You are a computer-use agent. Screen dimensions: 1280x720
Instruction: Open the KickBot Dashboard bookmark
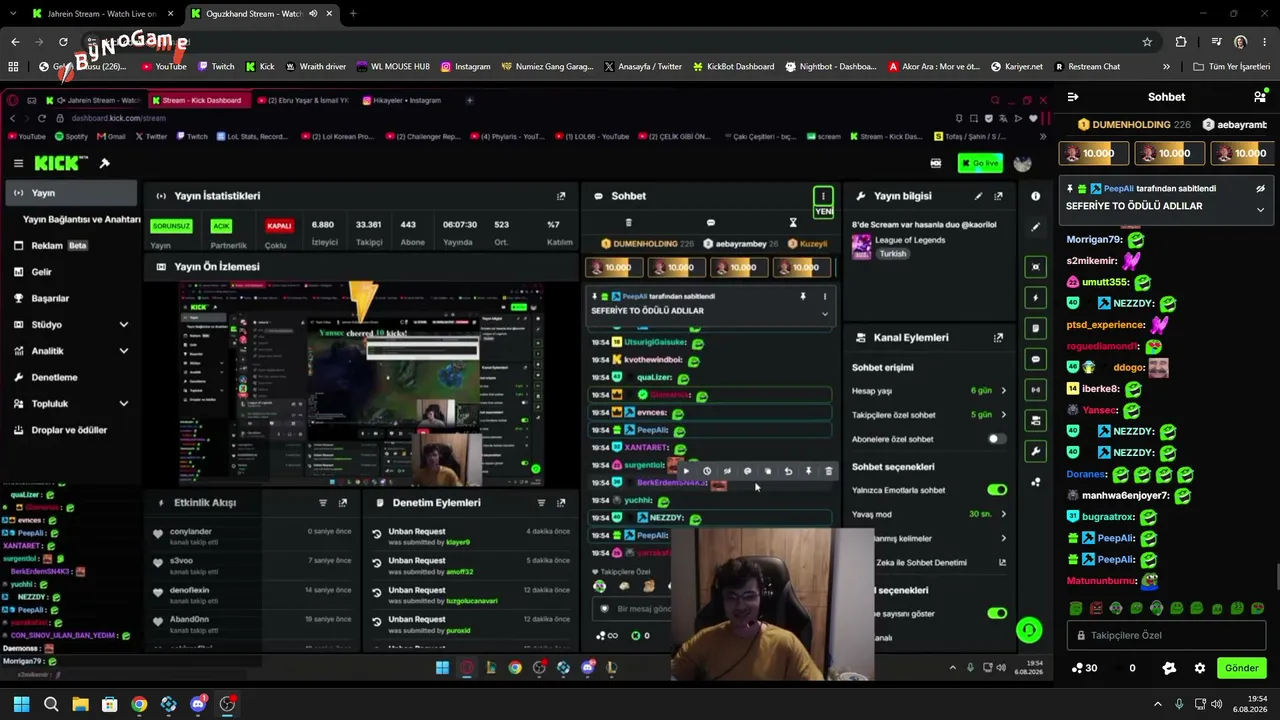pyautogui.click(x=732, y=67)
